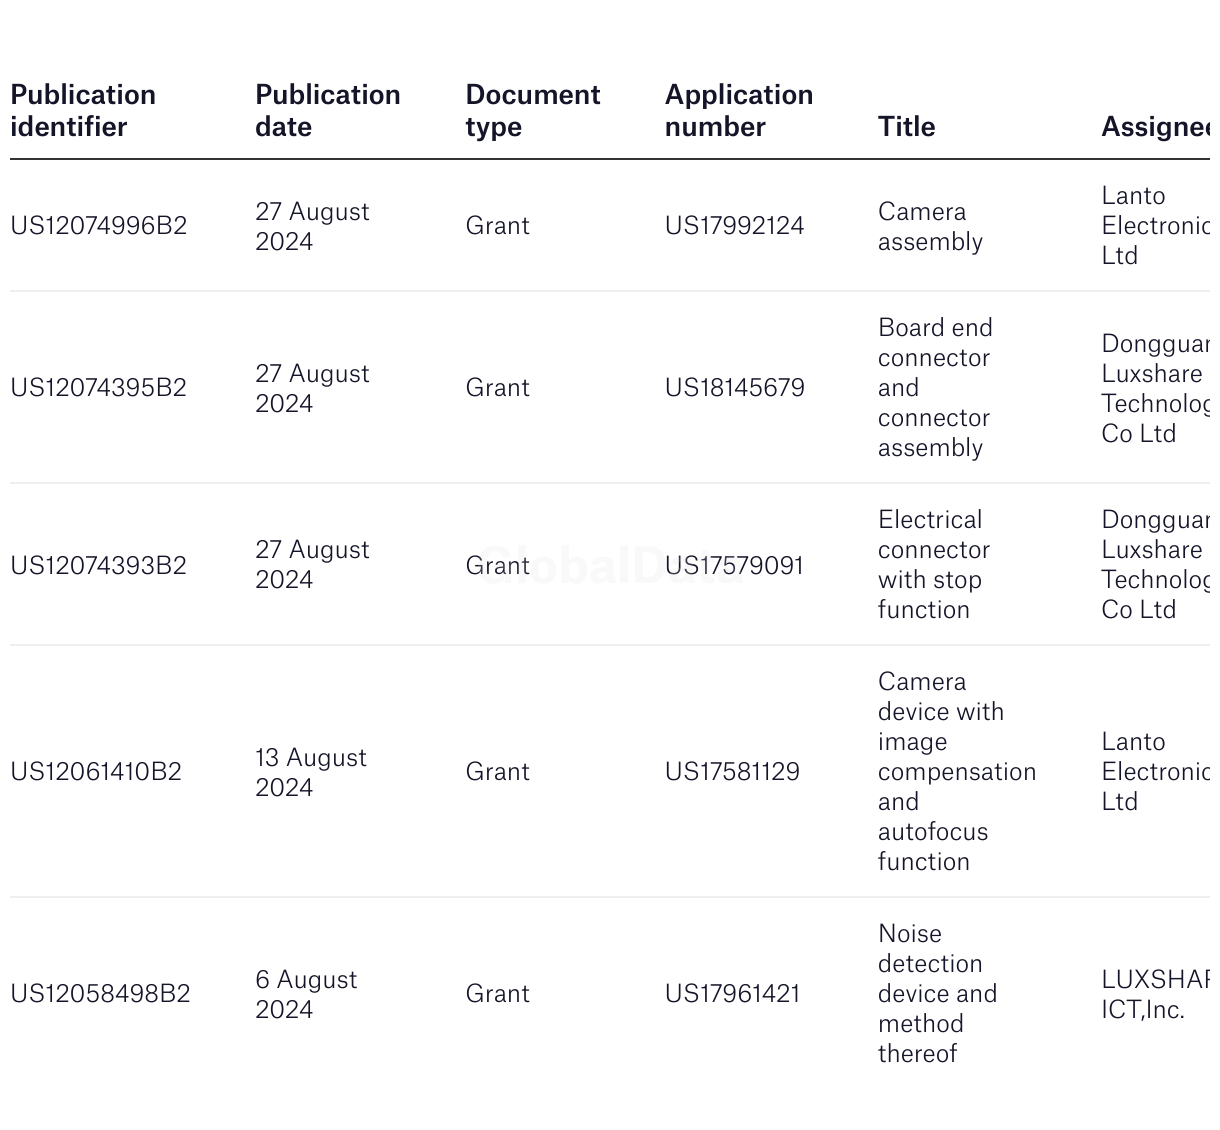Click the Publication identifier column header

(x=83, y=111)
